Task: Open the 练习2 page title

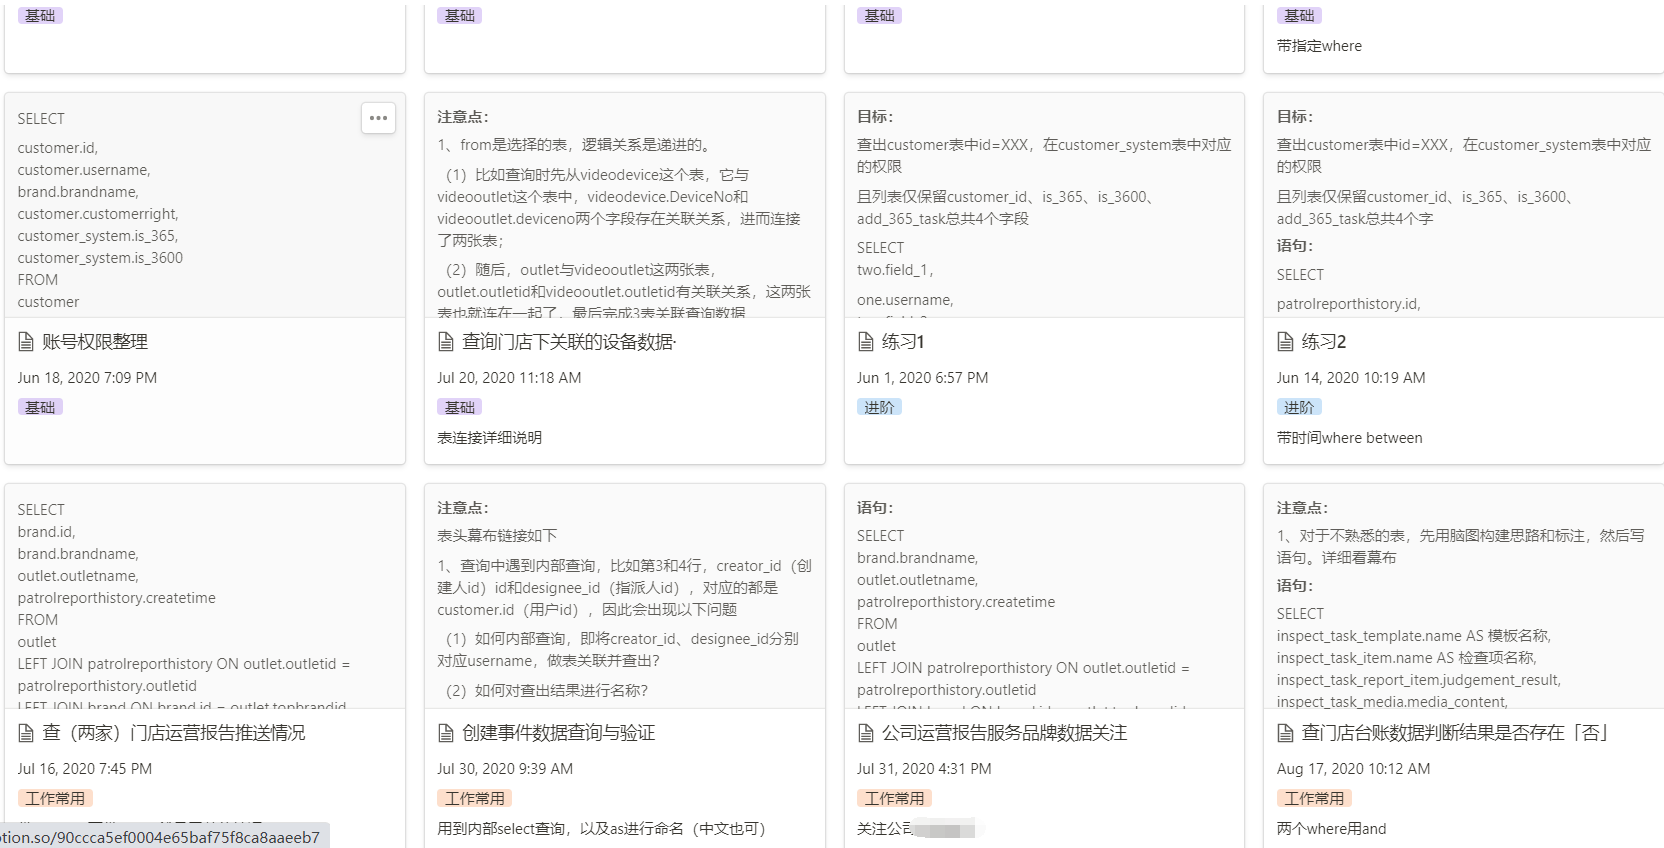Action: [1323, 342]
